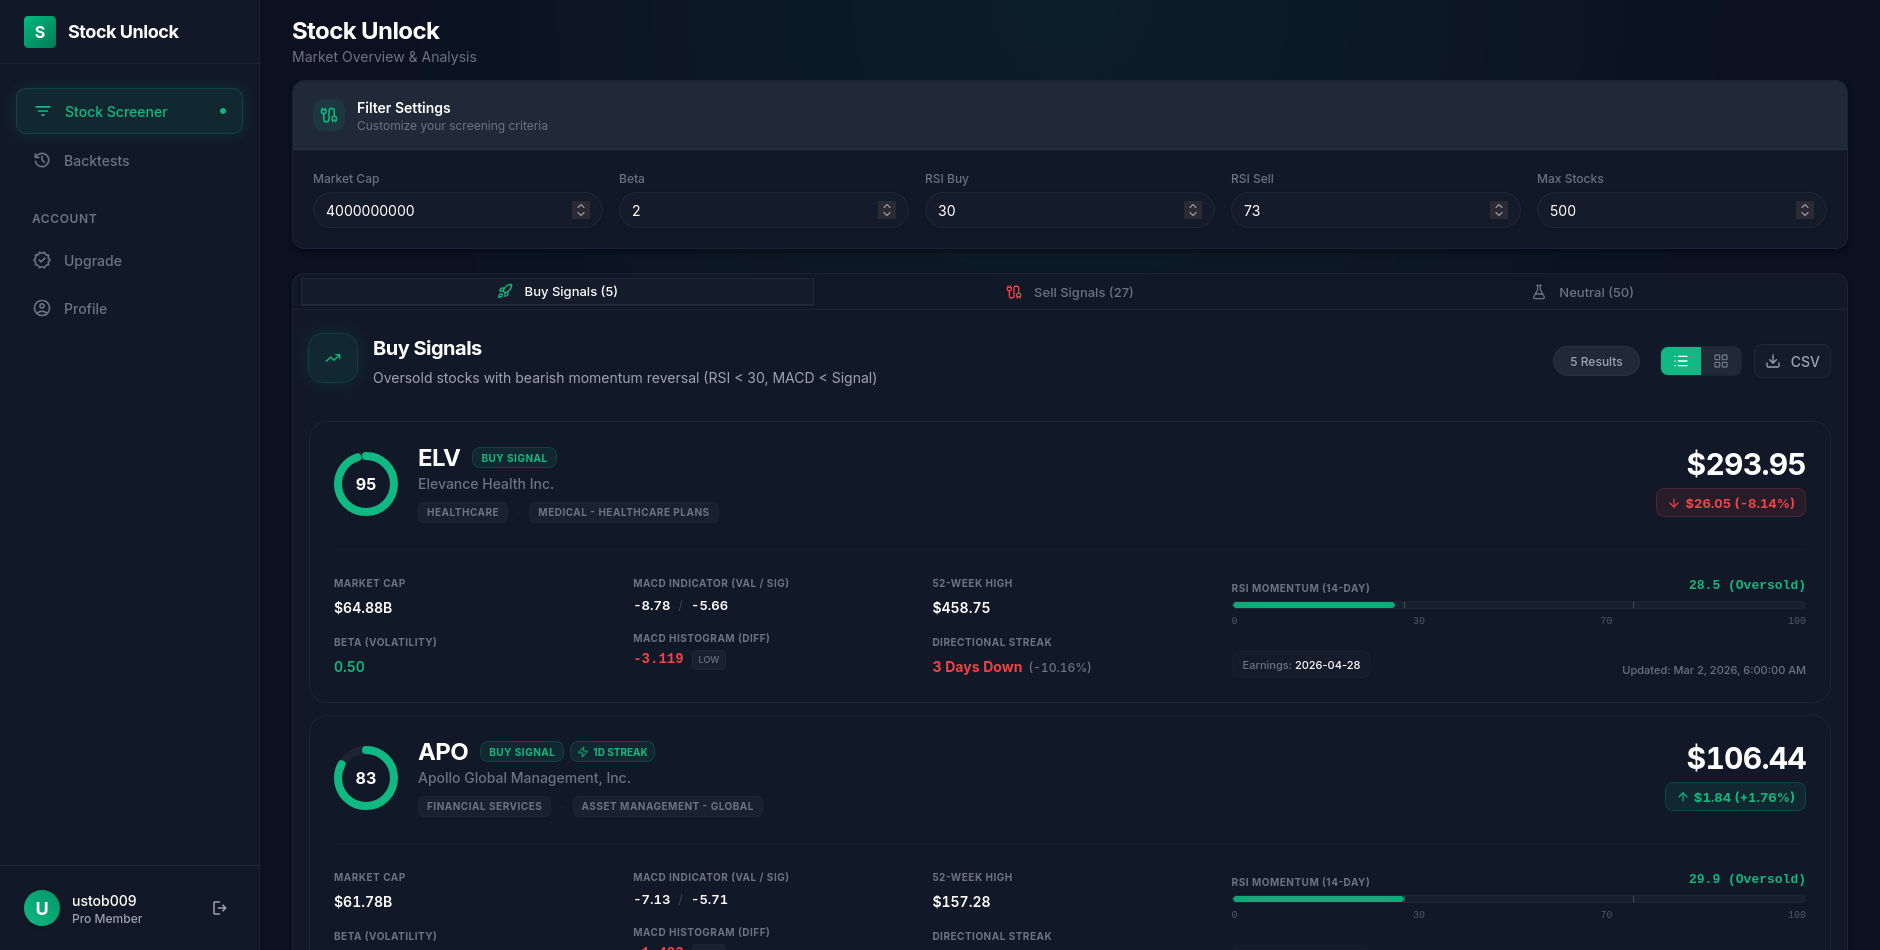
Task: Click the Profile user icon
Action: (x=42, y=308)
